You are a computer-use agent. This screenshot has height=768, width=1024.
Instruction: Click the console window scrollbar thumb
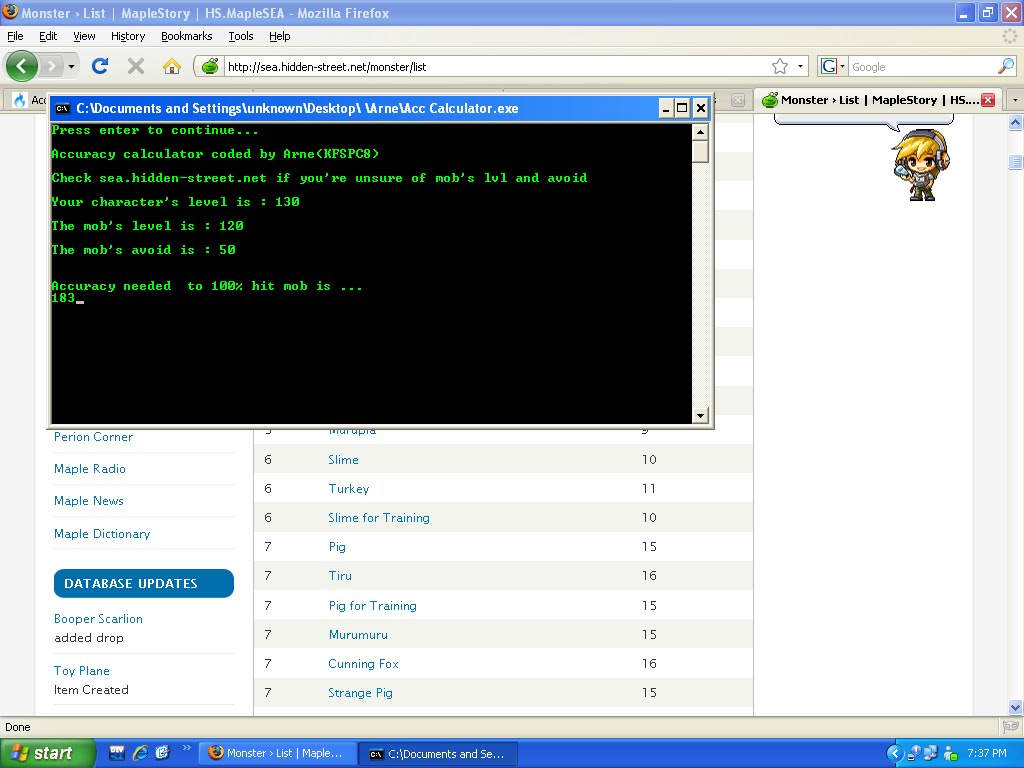700,152
